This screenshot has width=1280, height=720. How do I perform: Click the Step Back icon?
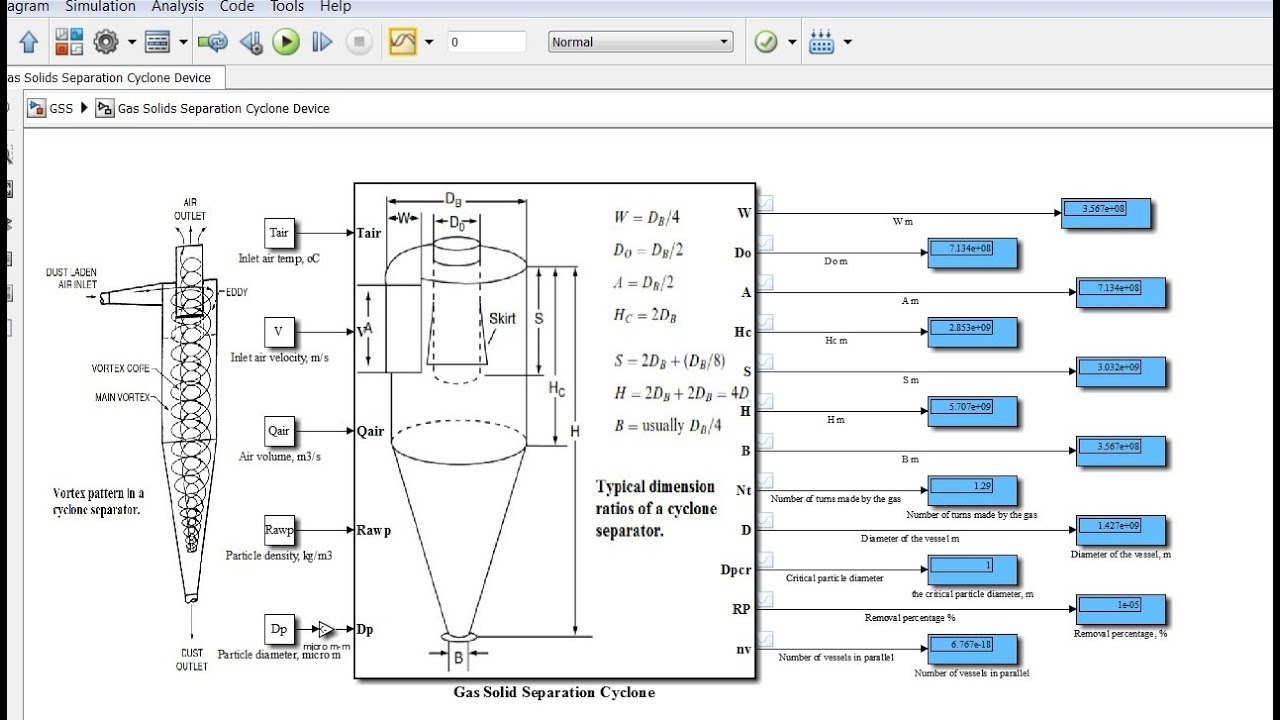251,42
